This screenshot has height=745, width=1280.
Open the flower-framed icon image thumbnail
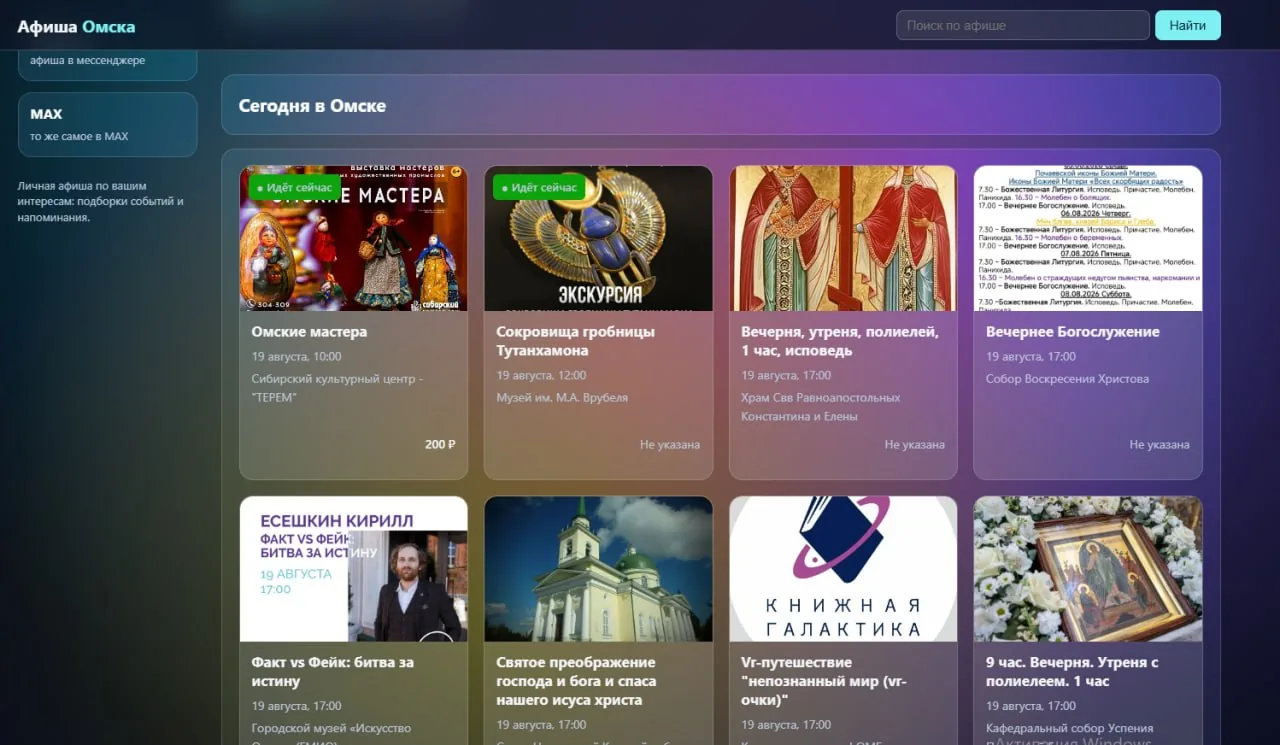tap(1088, 569)
